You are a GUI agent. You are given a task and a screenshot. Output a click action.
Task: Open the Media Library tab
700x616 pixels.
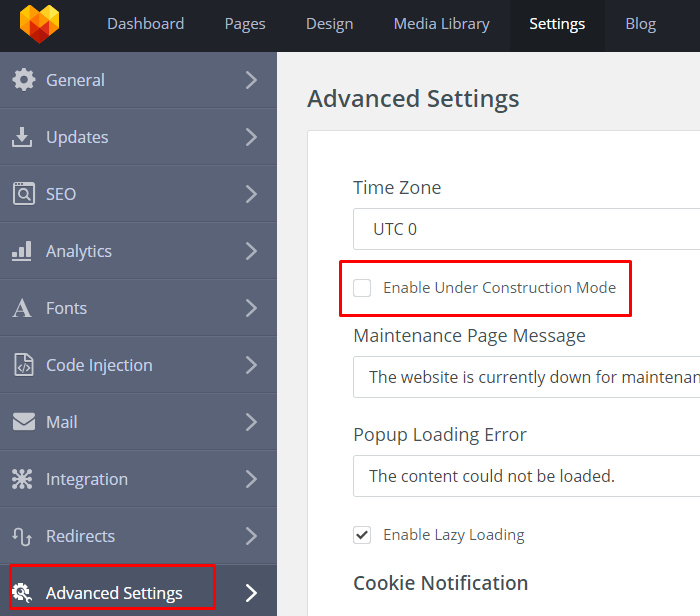coord(442,24)
